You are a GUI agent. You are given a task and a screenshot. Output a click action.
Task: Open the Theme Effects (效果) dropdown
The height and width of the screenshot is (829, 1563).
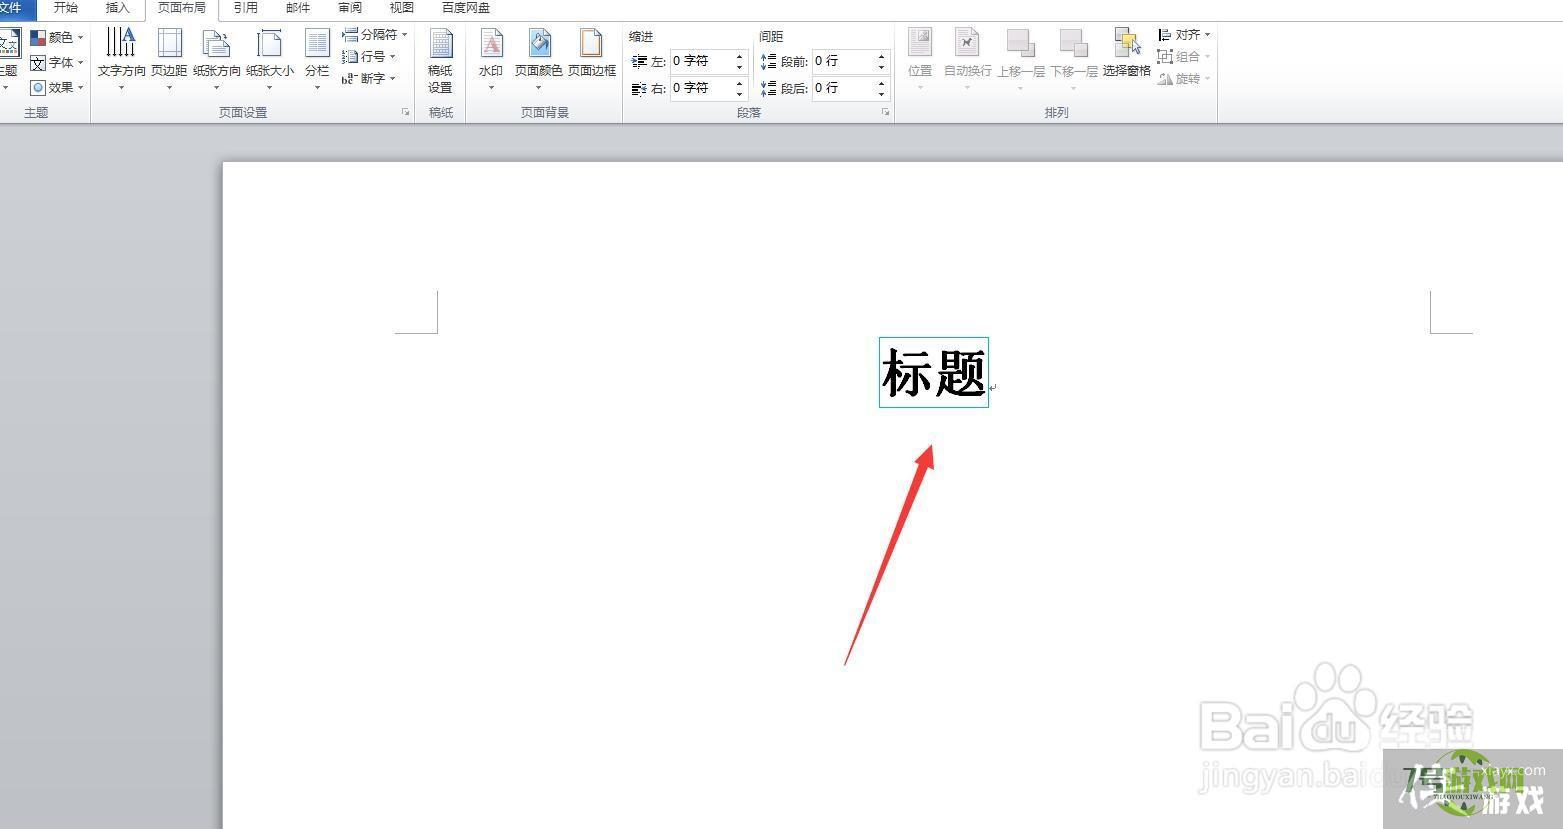57,88
